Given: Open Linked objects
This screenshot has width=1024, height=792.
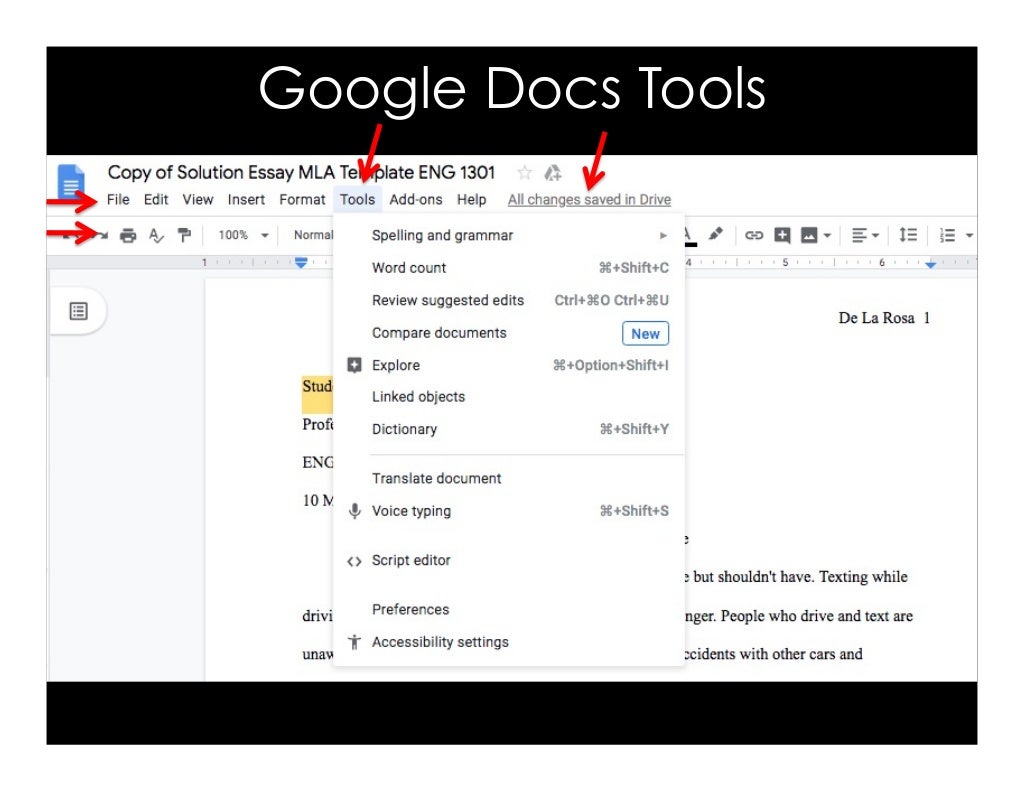Looking at the screenshot, I should 509,397.
